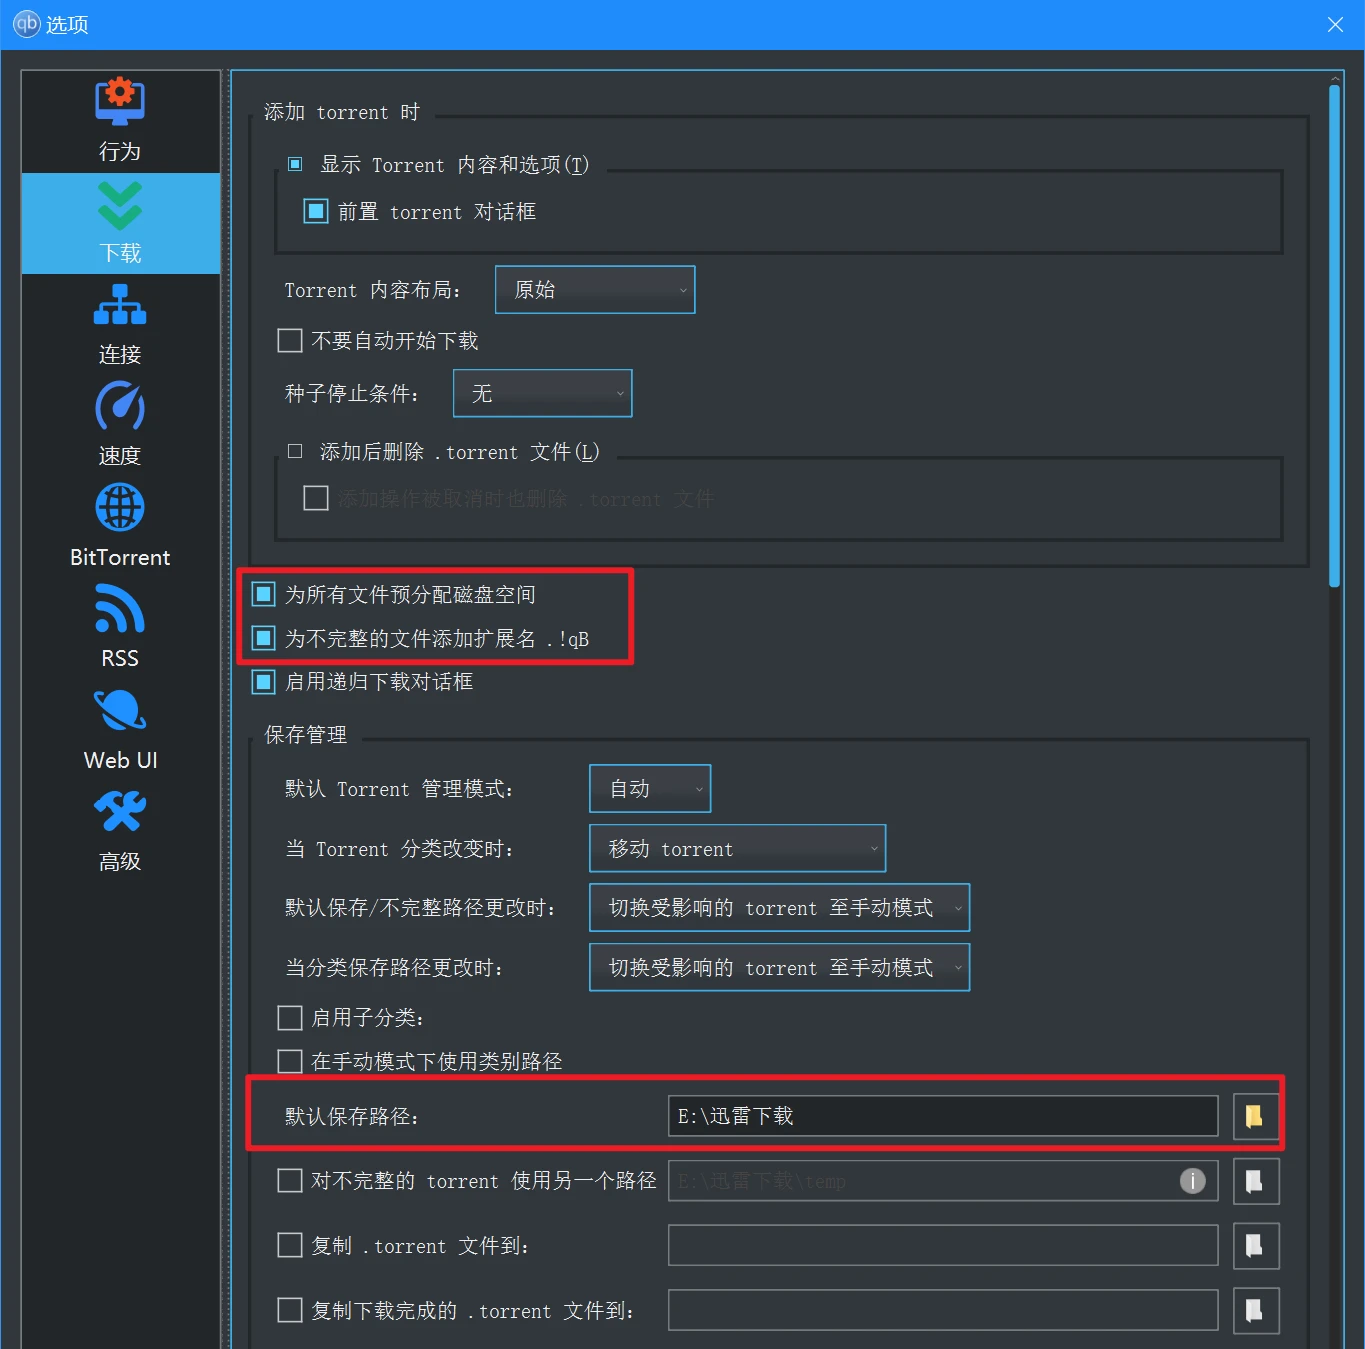This screenshot has height=1349, width=1365.
Task: Click the info icon in temp path field
Action: click(x=1192, y=1181)
